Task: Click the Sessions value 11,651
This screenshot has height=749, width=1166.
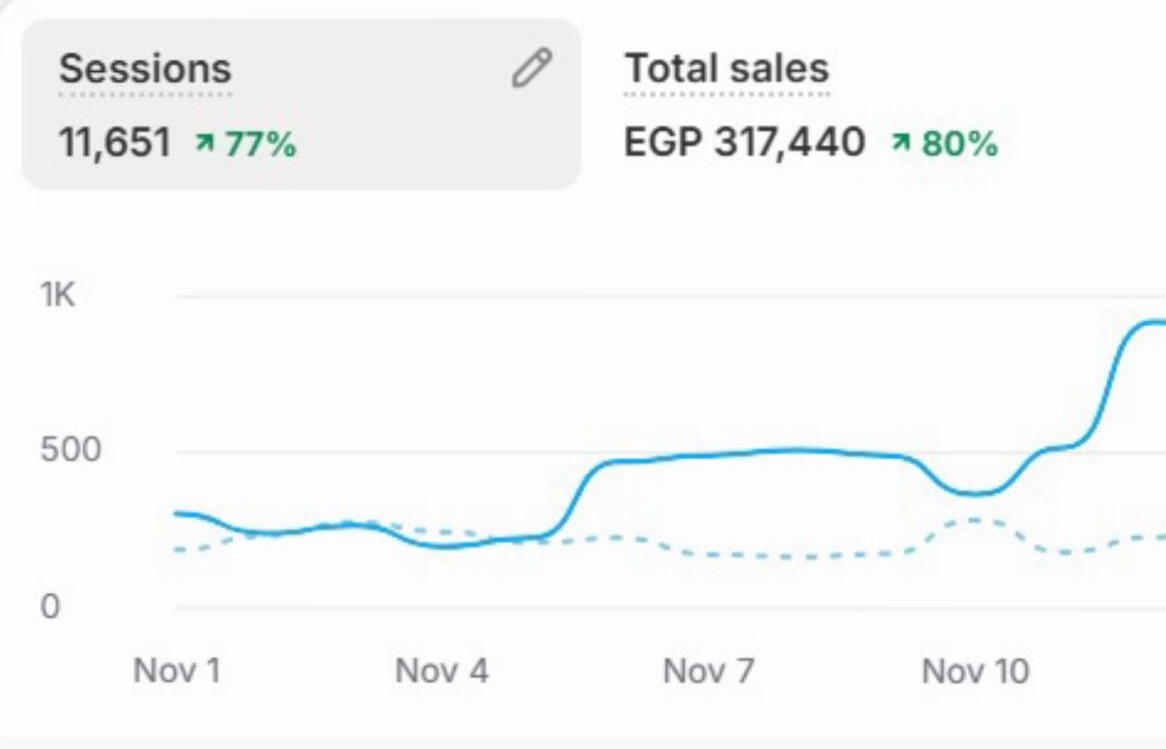Action: click(x=116, y=142)
